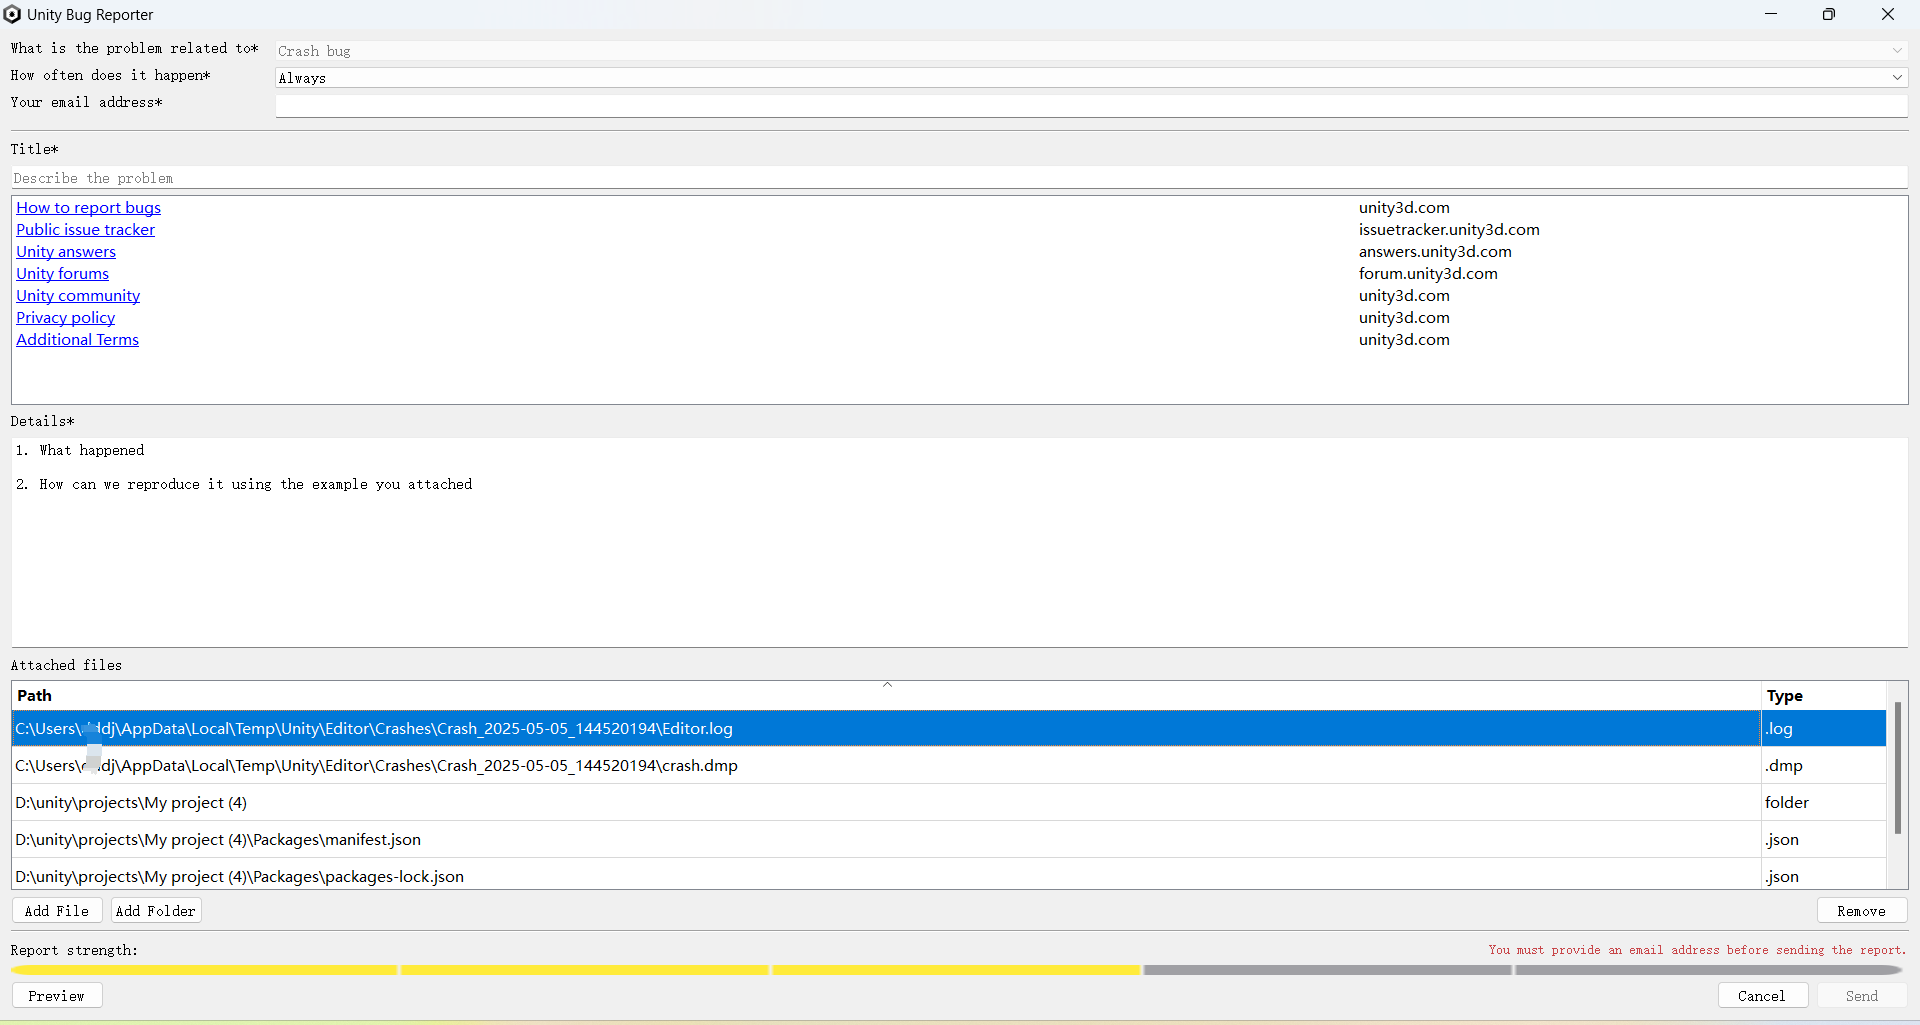The image size is (1920, 1025).
Task: Select the crash.dmp attached file row
Action: tap(600, 765)
